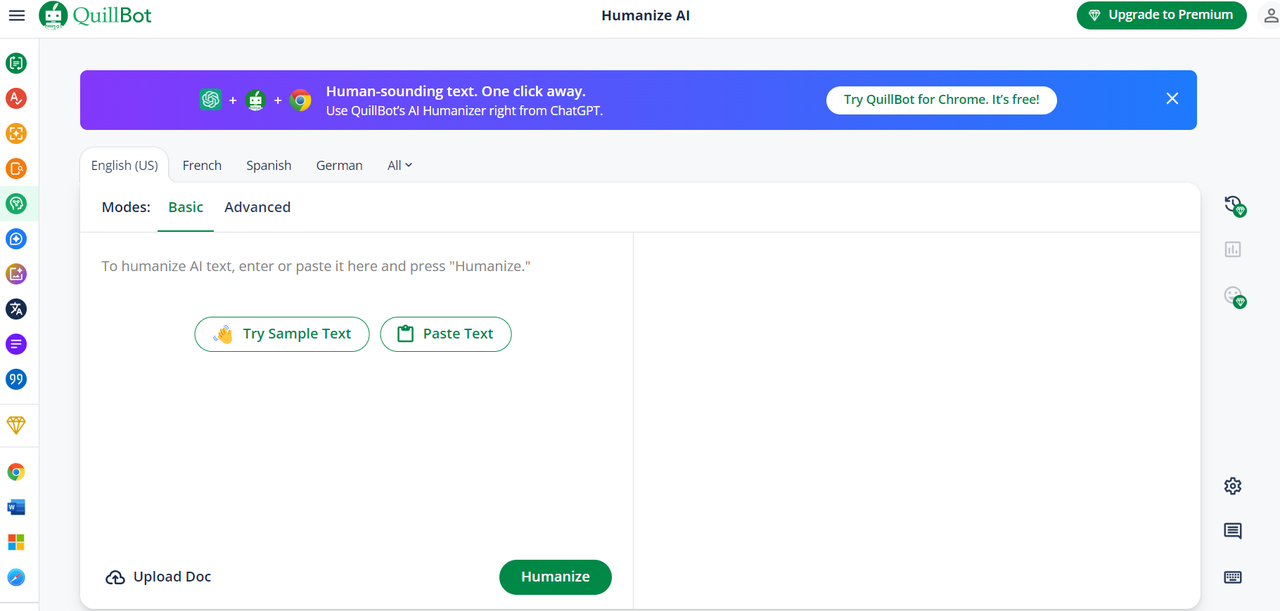Open the Feedback message icon
The width and height of the screenshot is (1280, 611).
click(1233, 531)
